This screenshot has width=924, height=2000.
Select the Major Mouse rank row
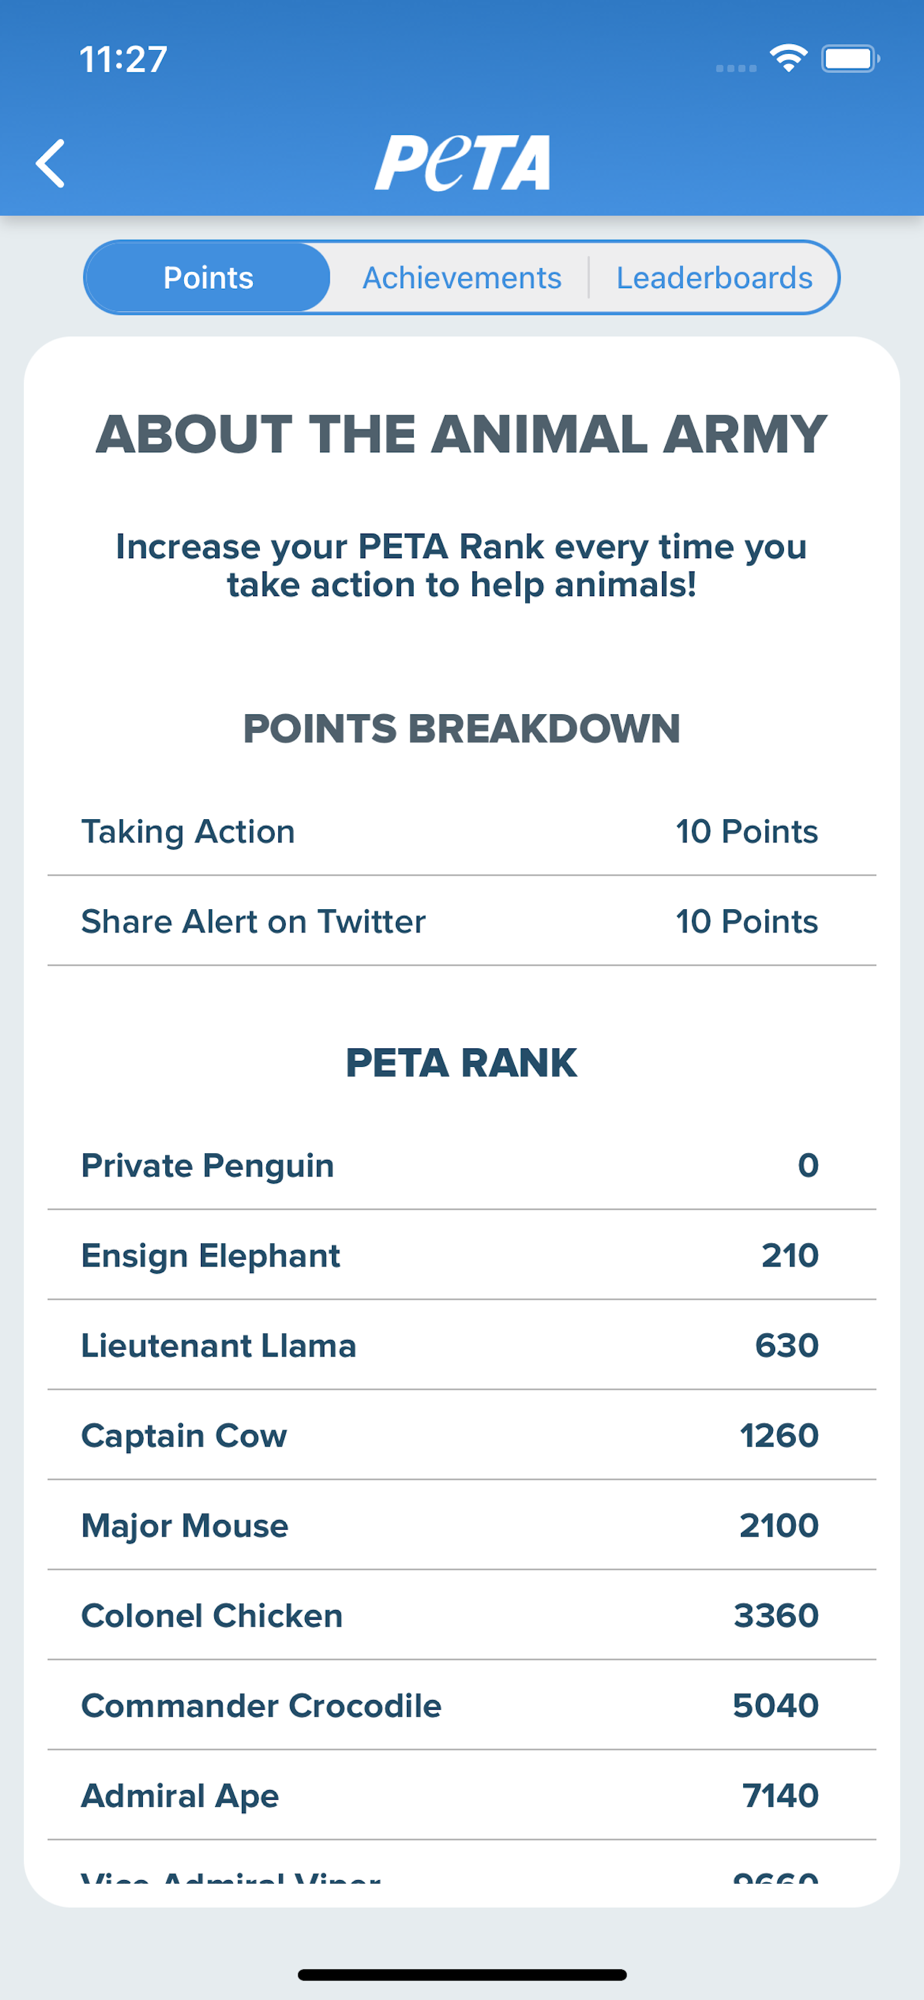click(x=461, y=1526)
